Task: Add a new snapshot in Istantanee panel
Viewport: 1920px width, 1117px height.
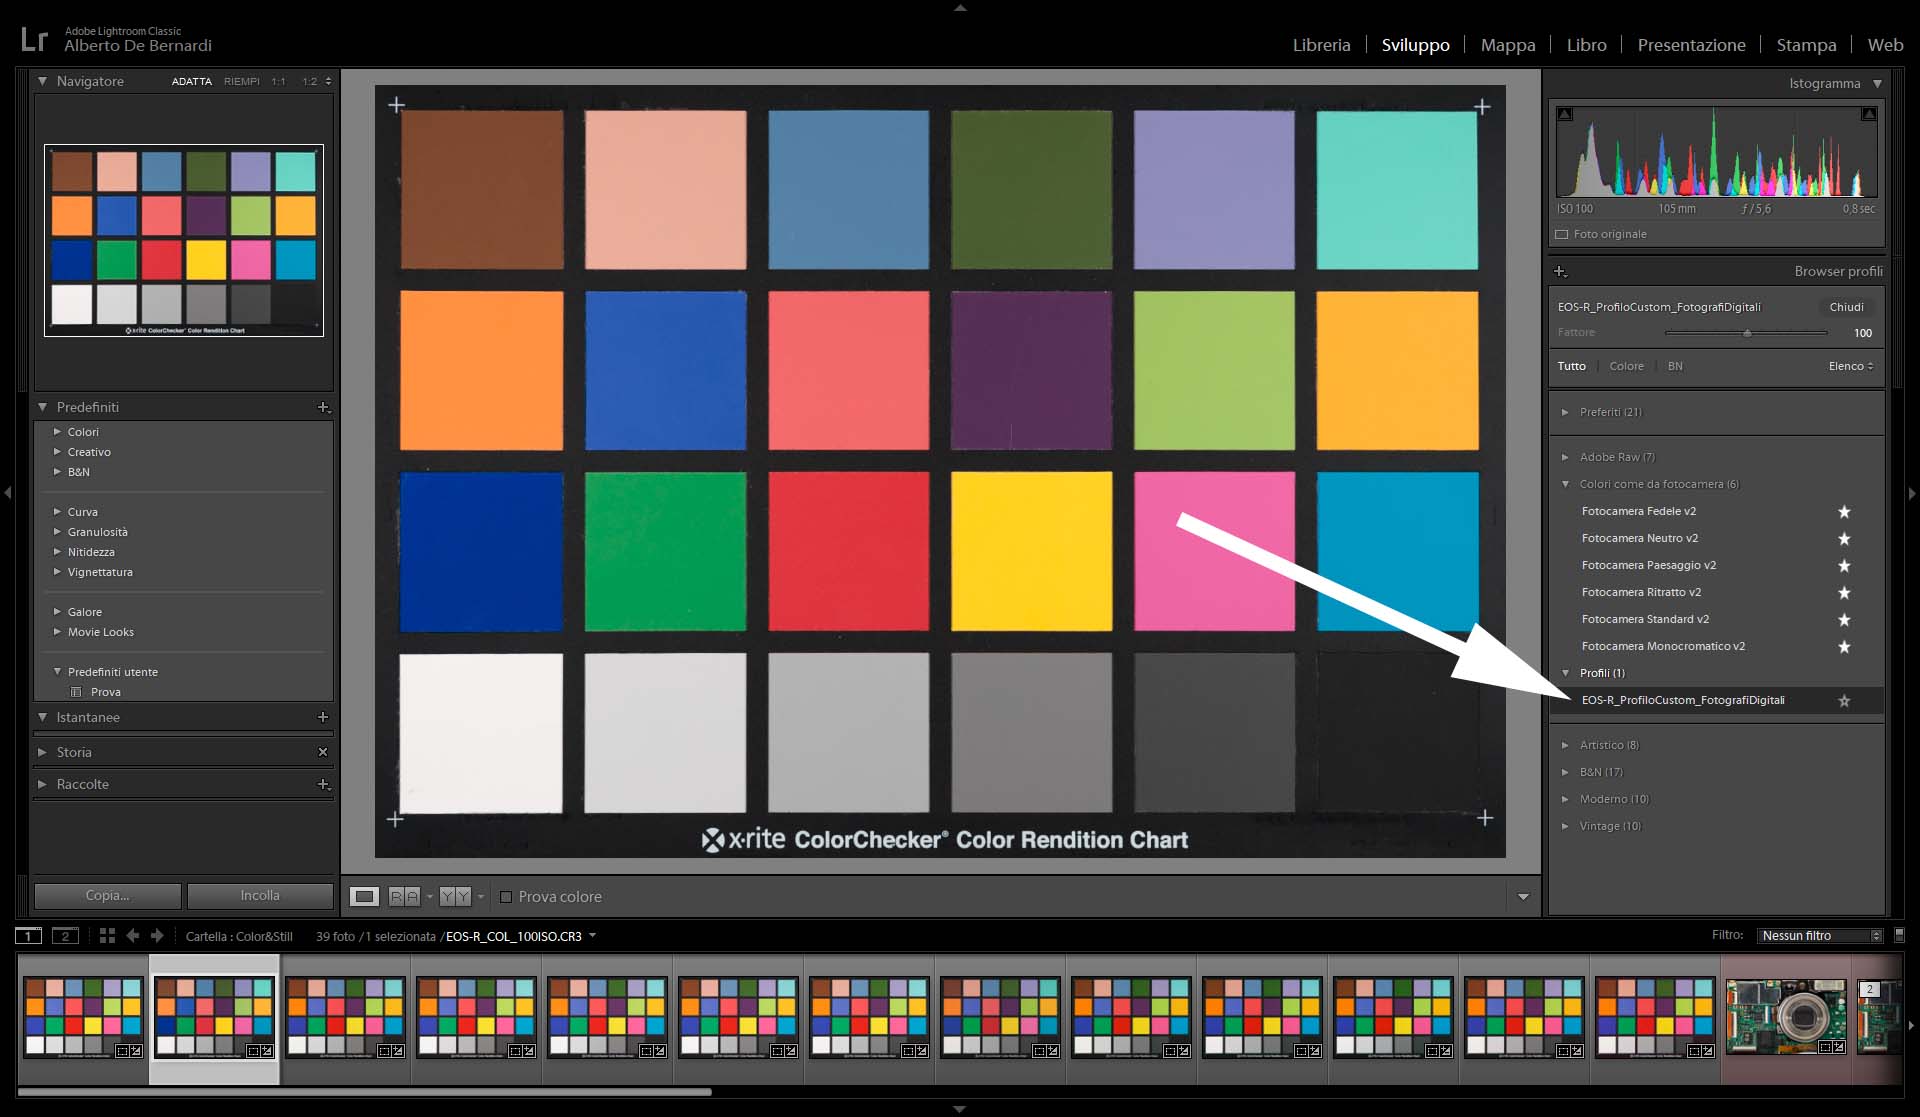Action: coord(323,717)
